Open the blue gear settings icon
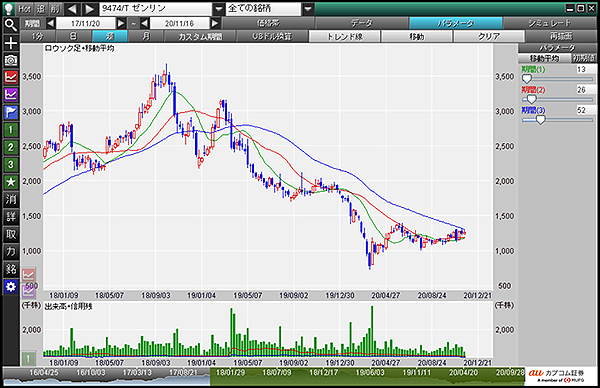This screenshot has height=388, width=600. (11, 287)
